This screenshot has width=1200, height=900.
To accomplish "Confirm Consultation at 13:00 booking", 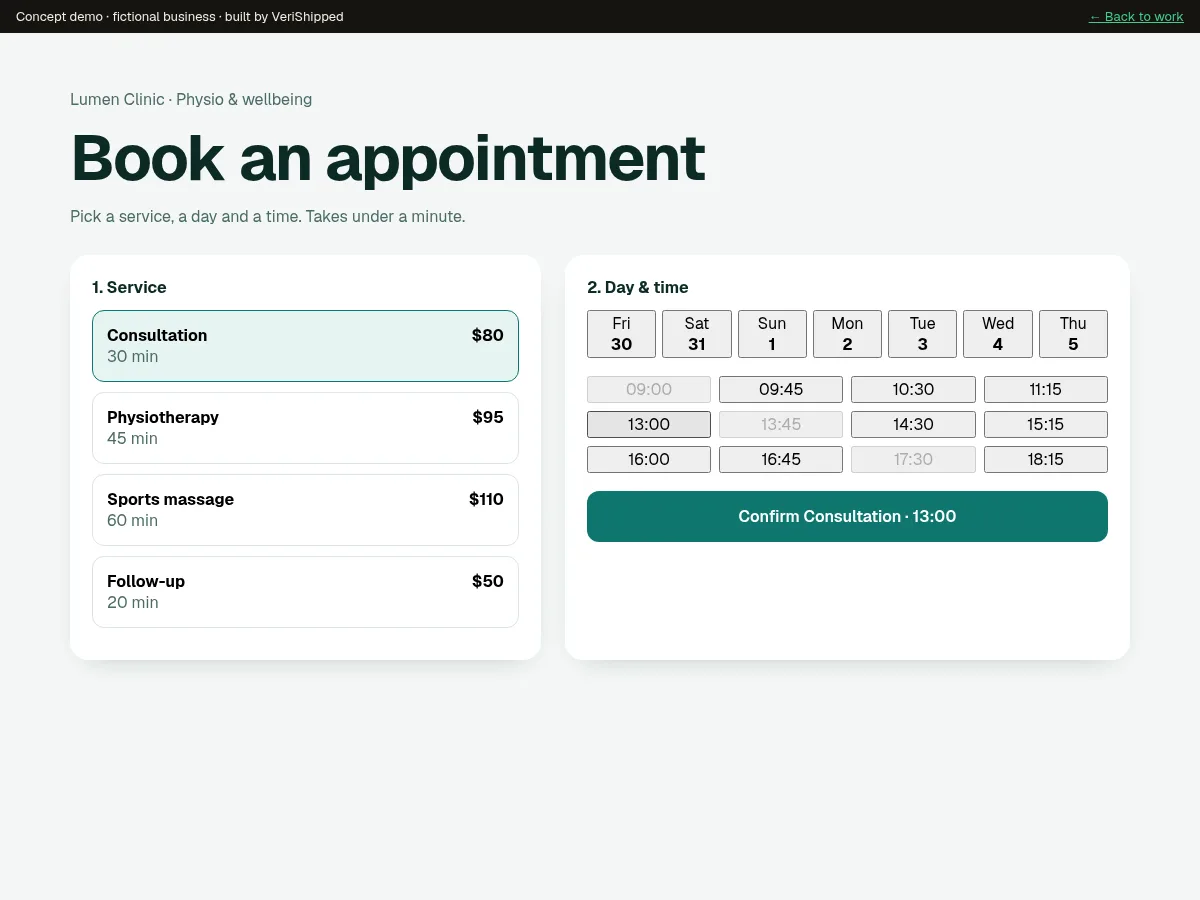I will [847, 516].
